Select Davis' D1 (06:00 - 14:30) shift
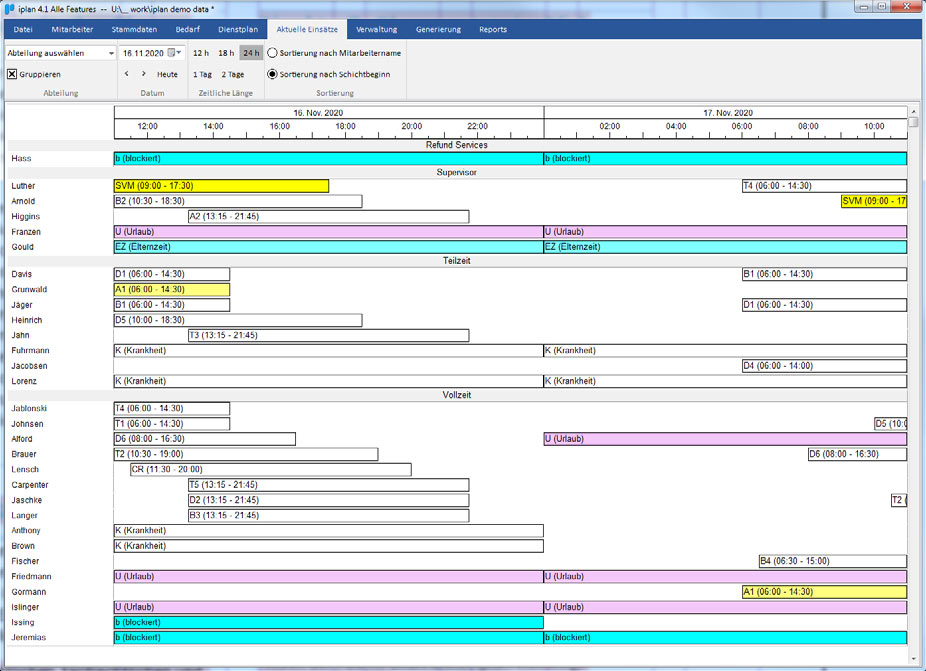Image resolution: width=926 pixels, height=671 pixels. [172, 274]
